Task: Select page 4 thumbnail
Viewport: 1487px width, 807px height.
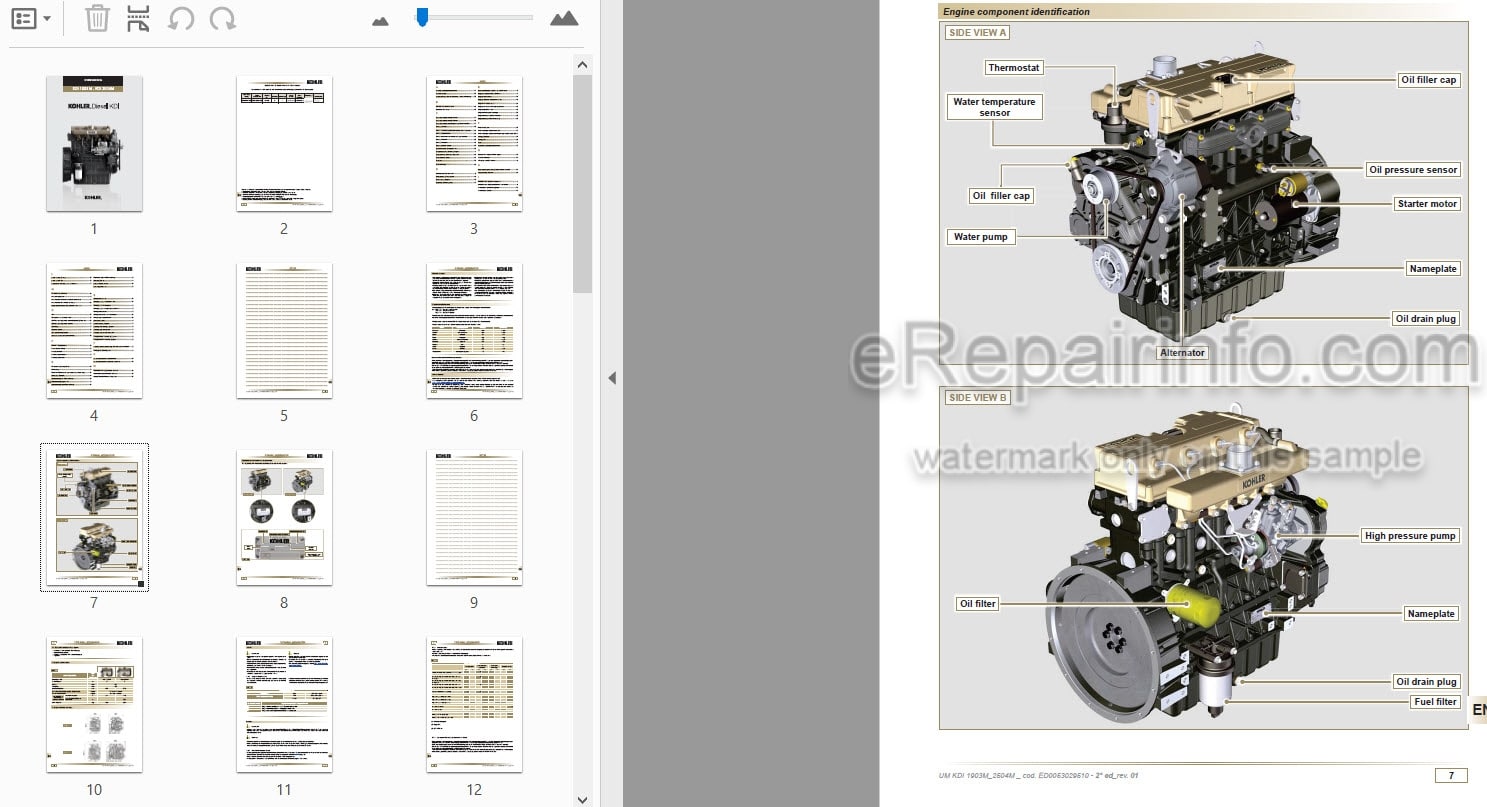Action: pyautogui.click(x=94, y=331)
